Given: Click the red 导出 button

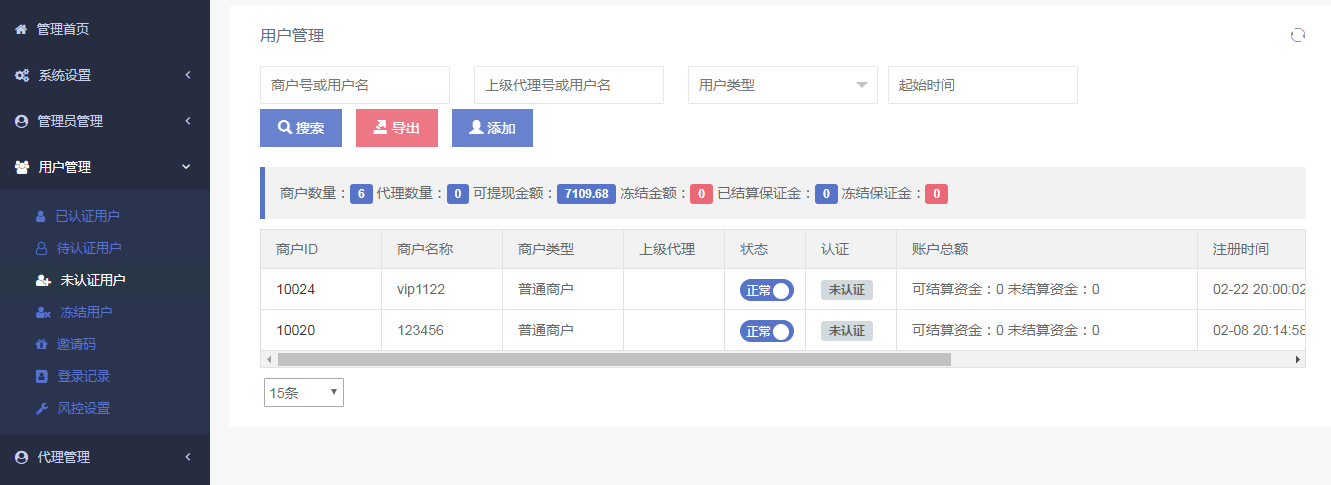Looking at the screenshot, I should 396,128.
